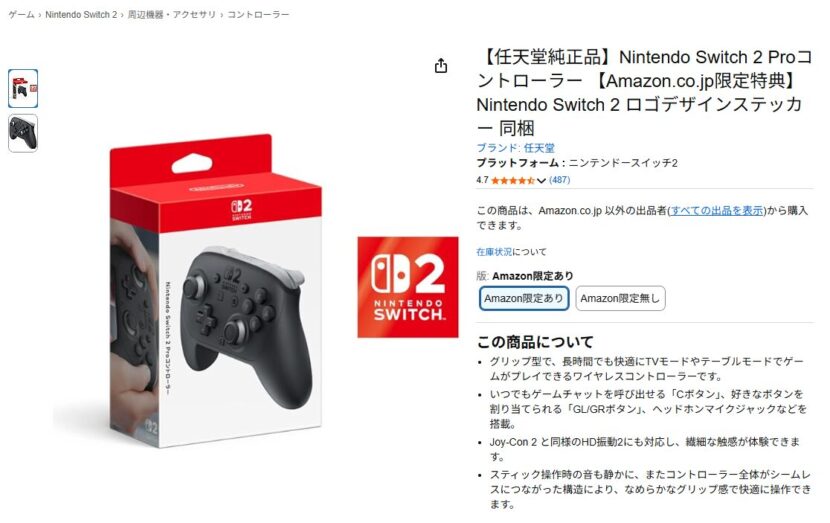Open the 'ブランド: 任天堂' brand link
This screenshot has width=830, height=523.
pyautogui.click(x=515, y=148)
